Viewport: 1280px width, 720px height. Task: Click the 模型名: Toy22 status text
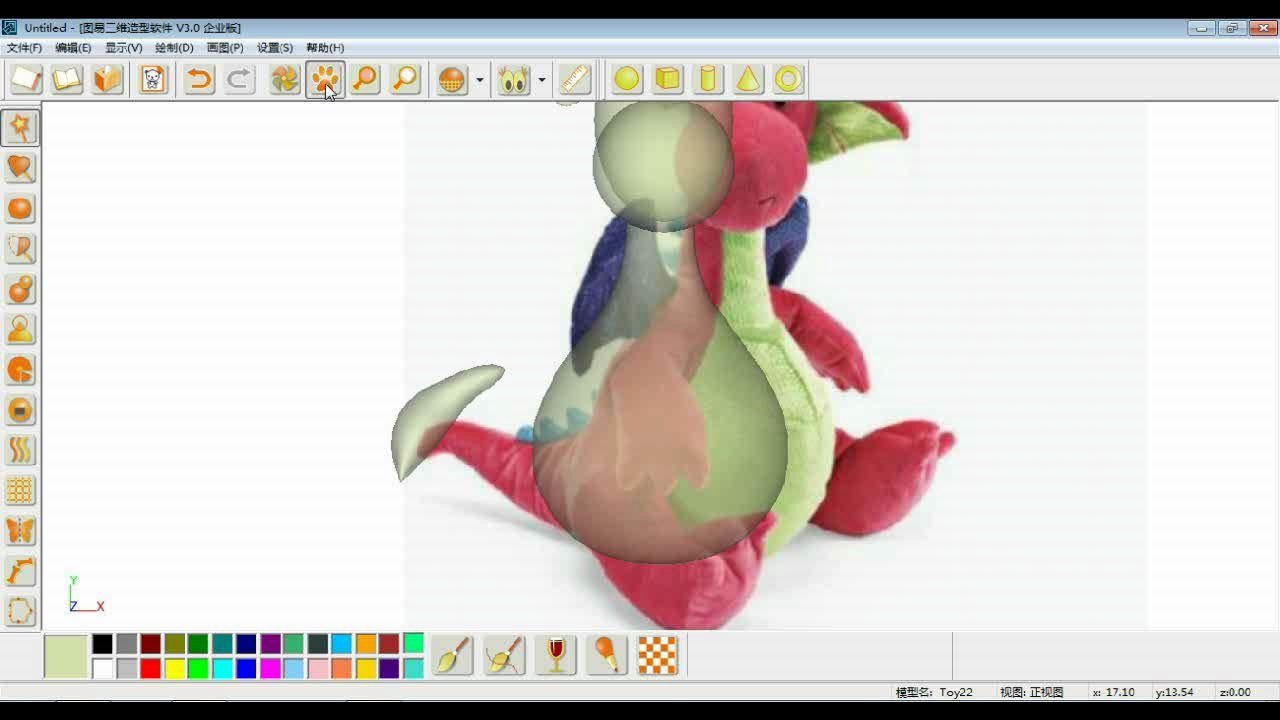pyautogui.click(x=934, y=692)
